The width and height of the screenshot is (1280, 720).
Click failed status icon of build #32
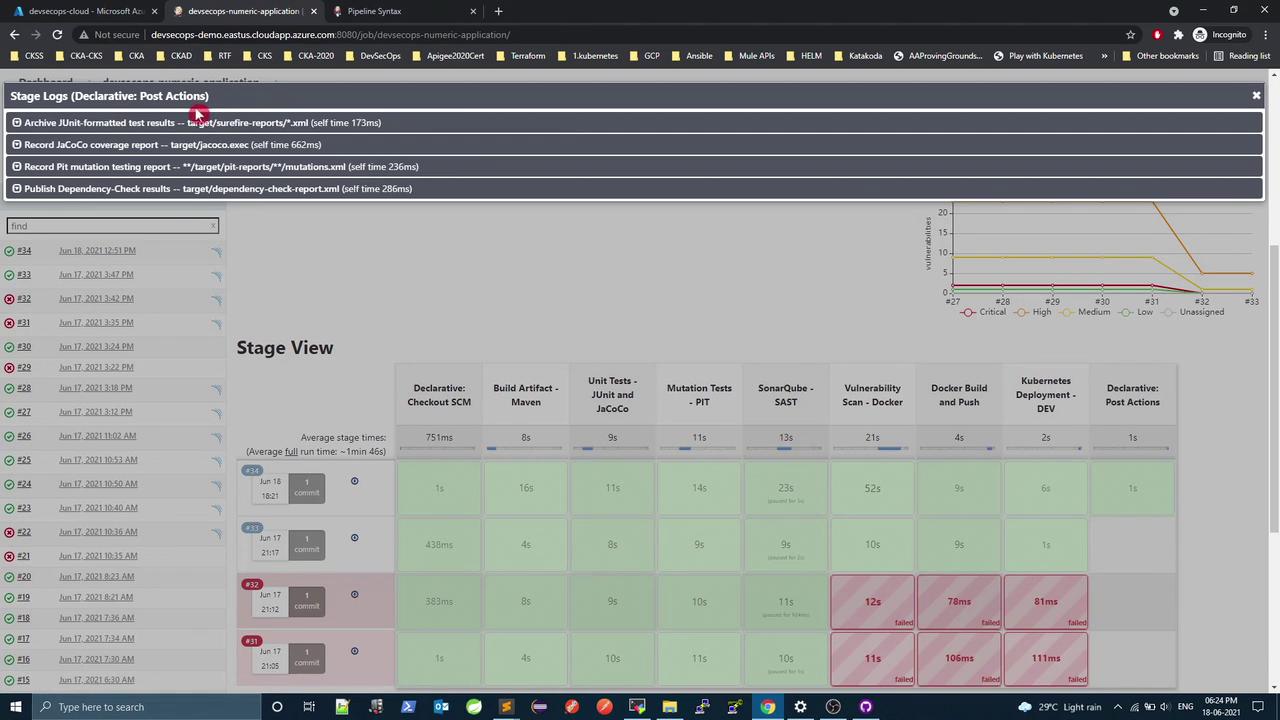click(x=9, y=299)
